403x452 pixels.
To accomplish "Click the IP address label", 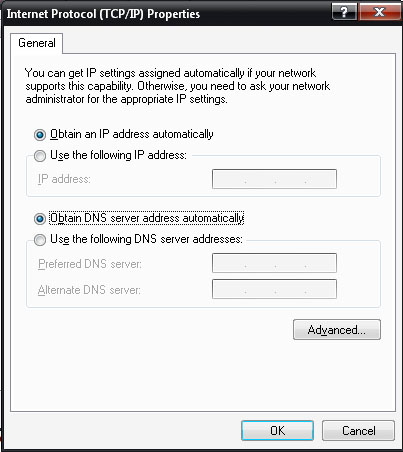I will [64, 179].
